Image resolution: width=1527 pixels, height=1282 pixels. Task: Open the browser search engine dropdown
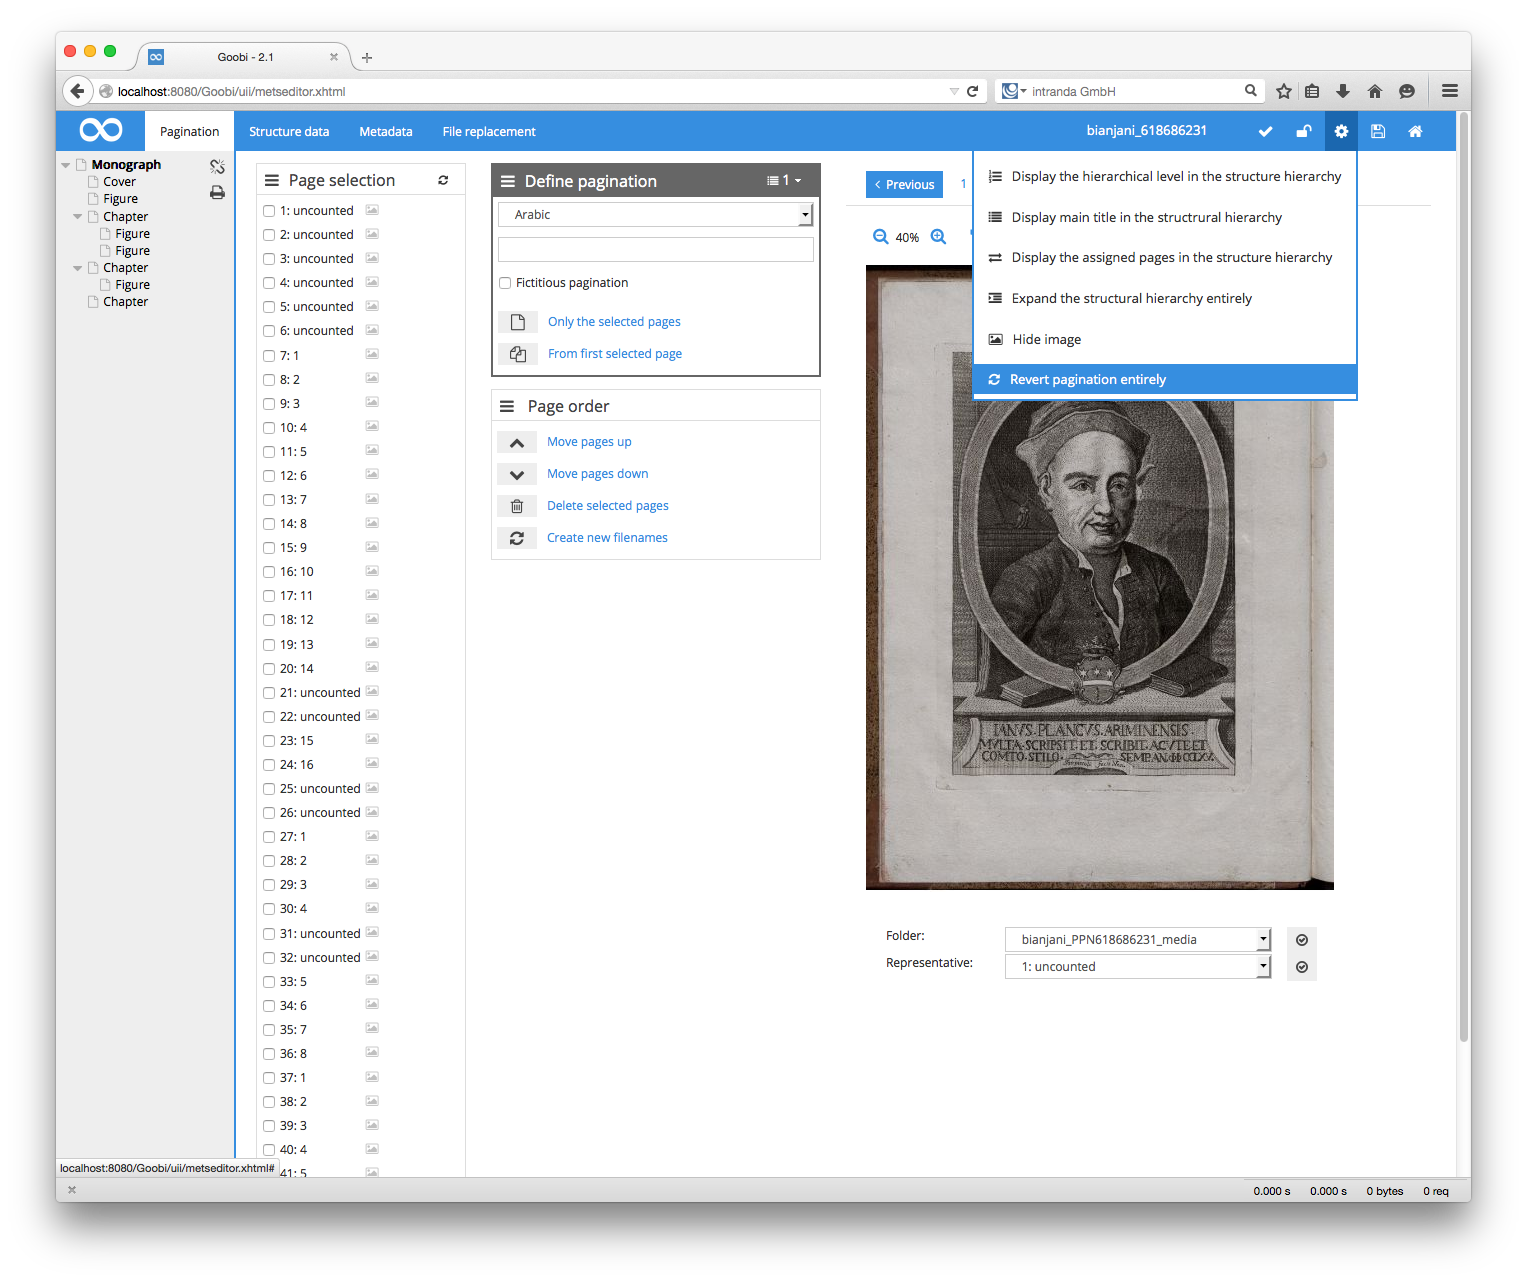coord(1015,91)
